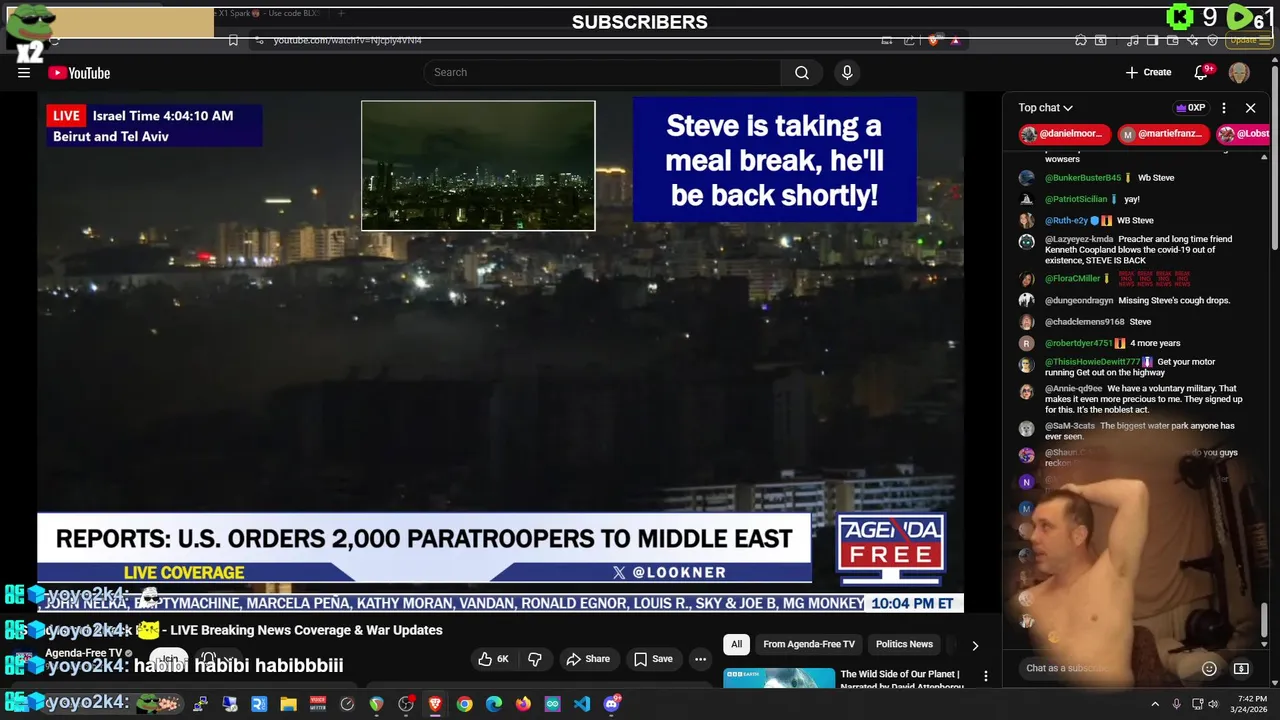Show hidden system tray icons chevron

[x=1155, y=704]
